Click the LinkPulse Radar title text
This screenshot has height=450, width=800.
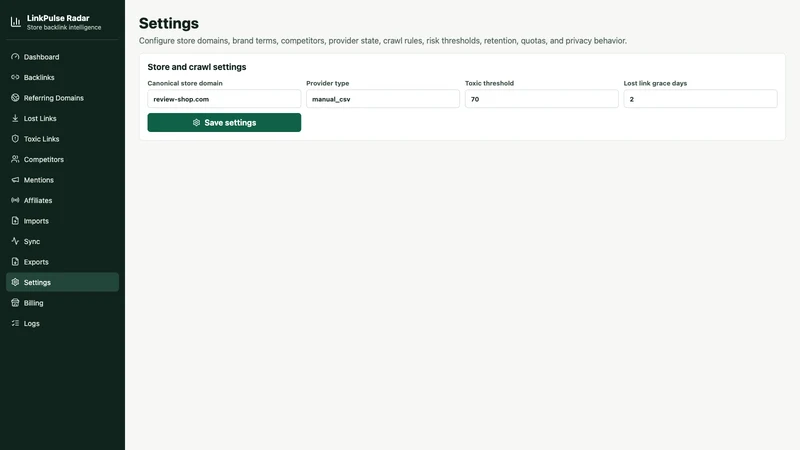[x=58, y=18]
